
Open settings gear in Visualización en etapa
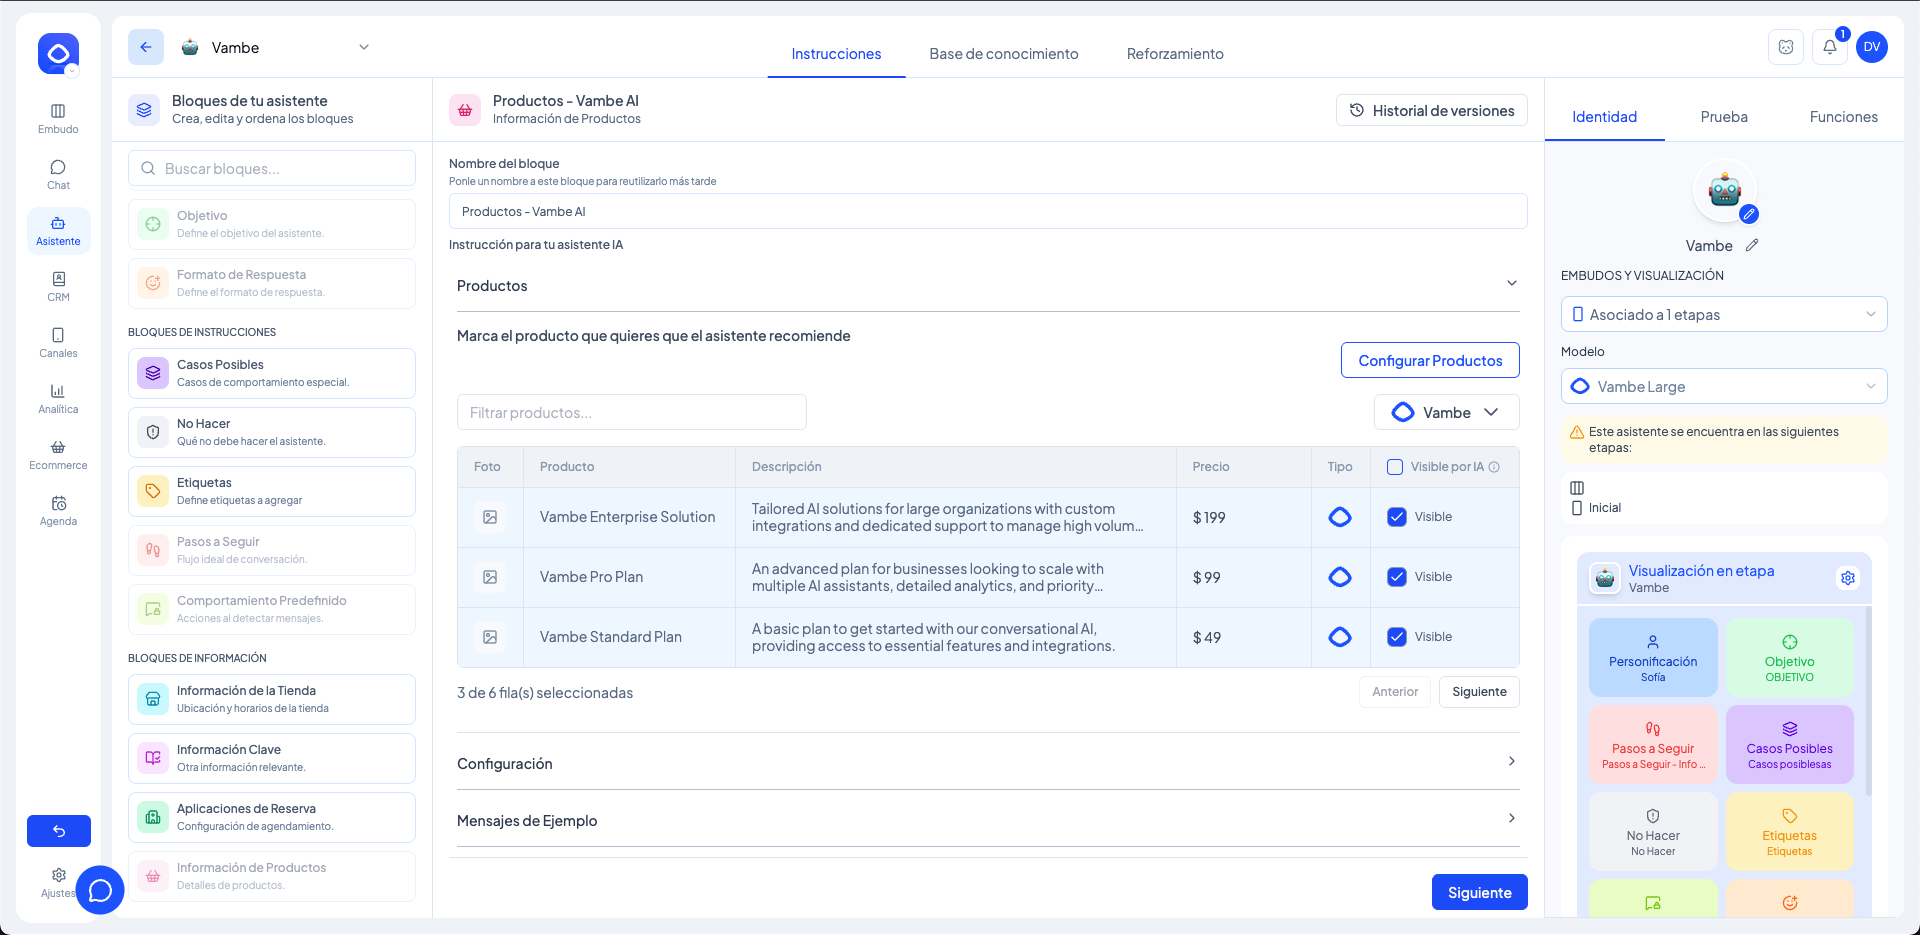pos(1848,578)
